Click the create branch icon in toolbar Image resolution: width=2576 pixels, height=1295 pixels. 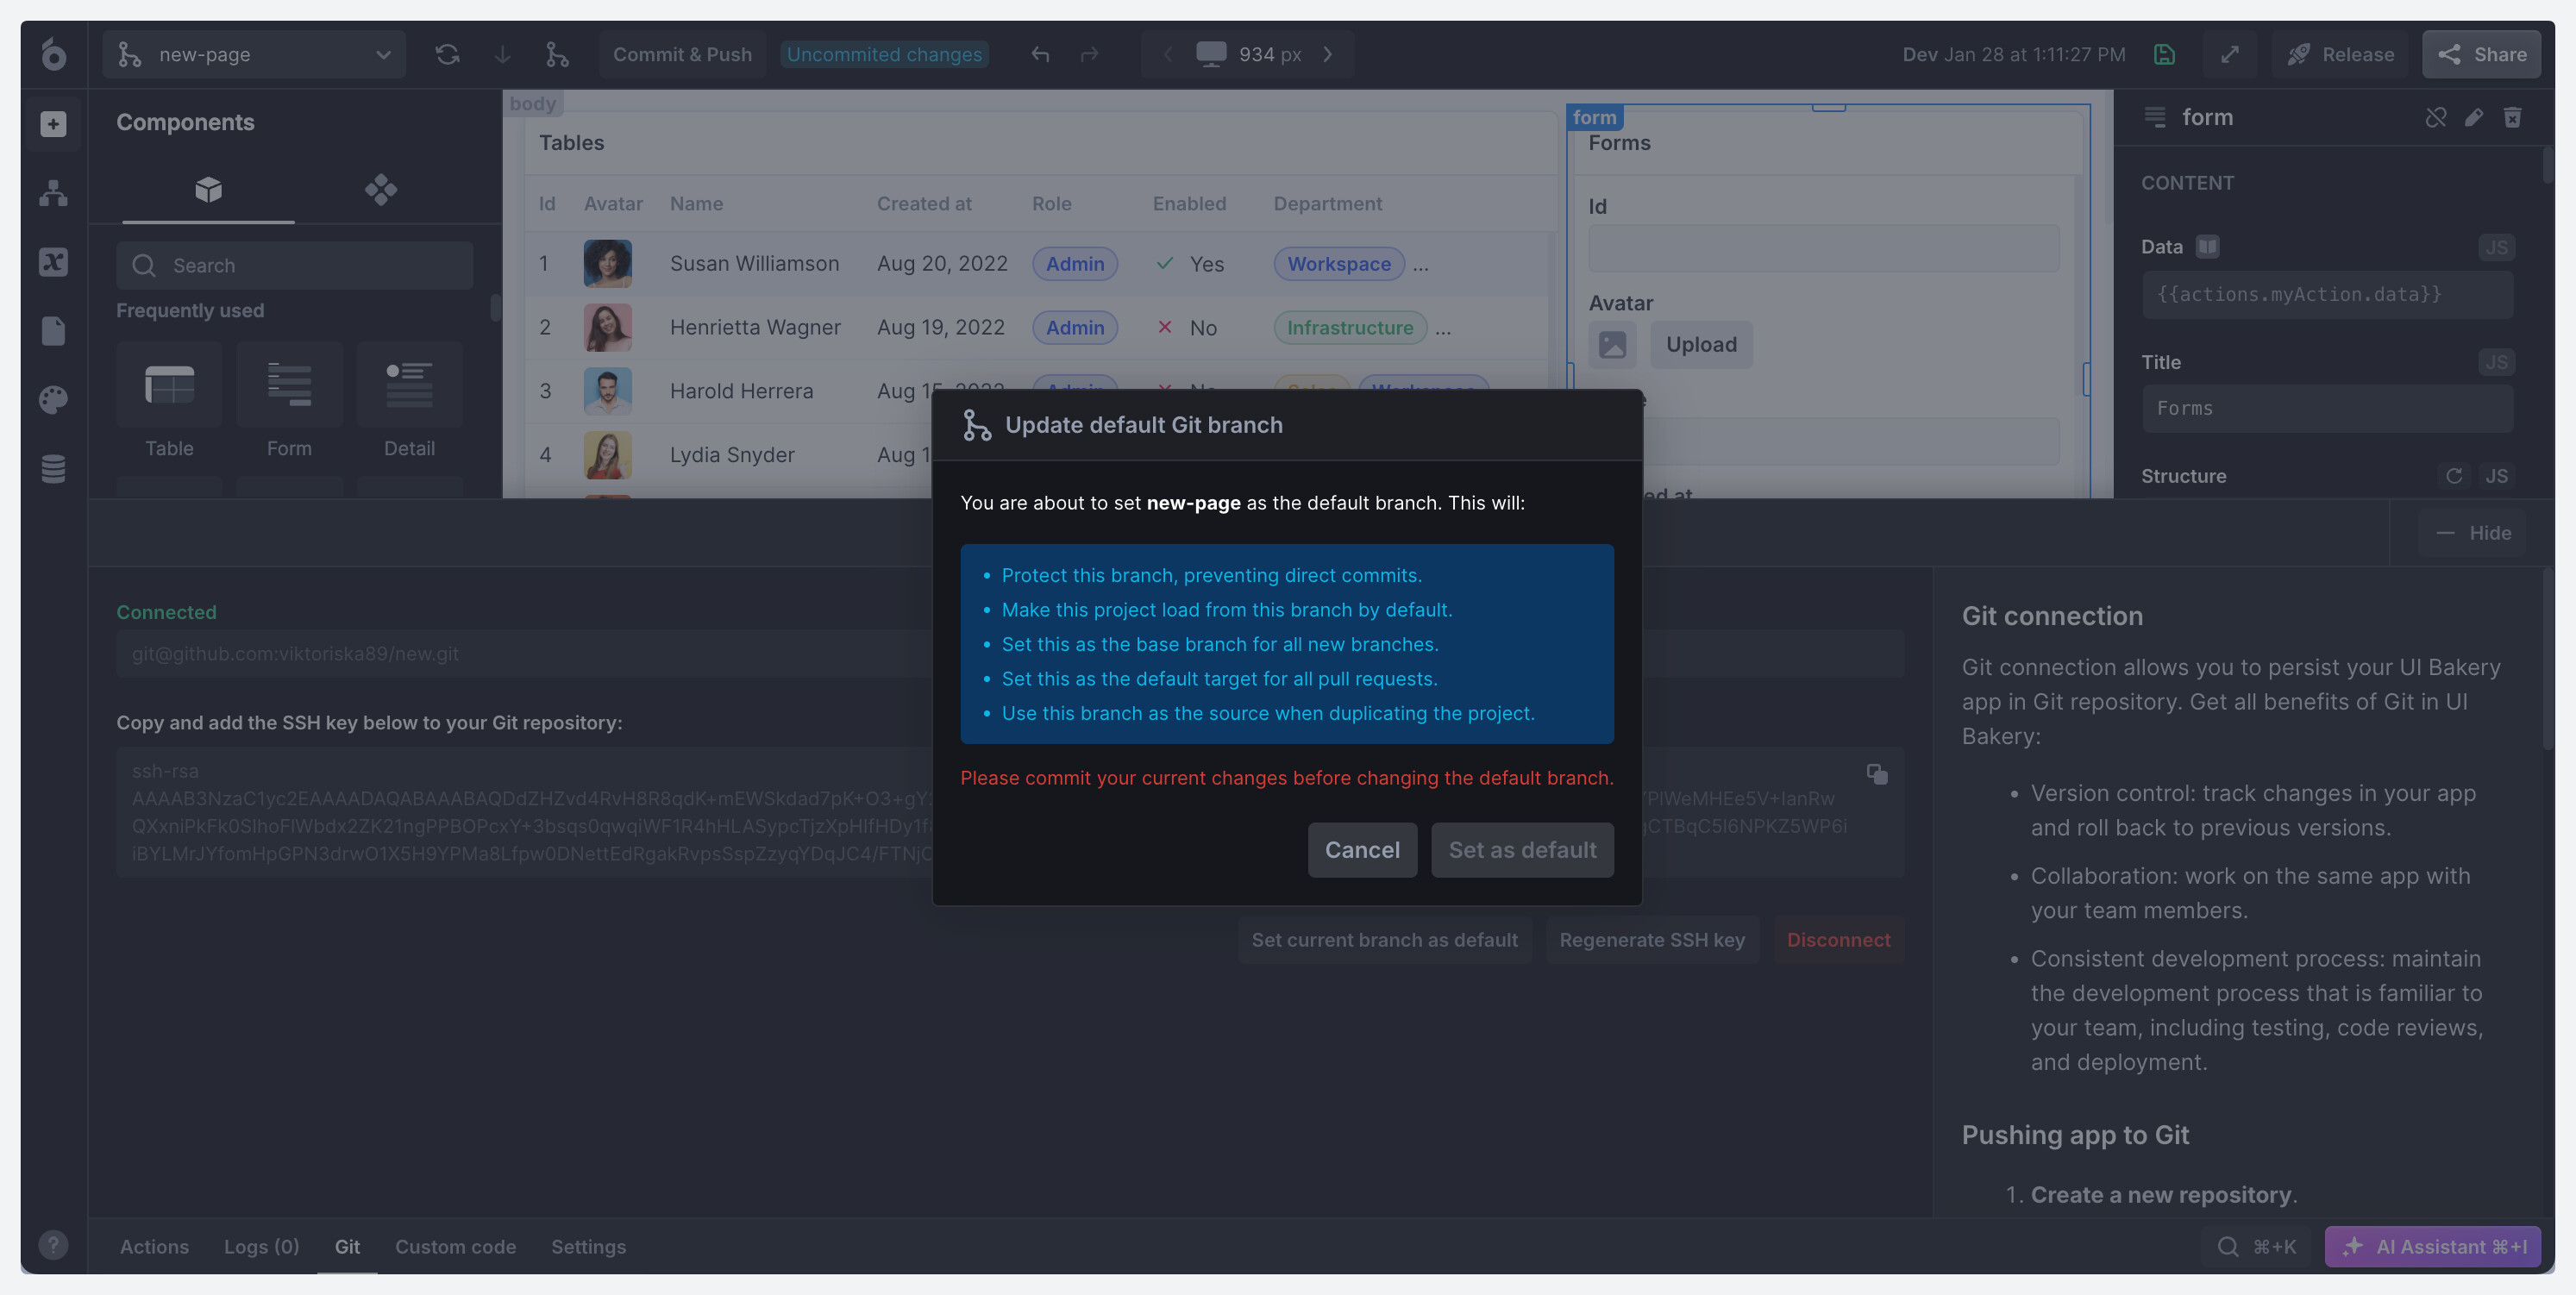(557, 54)
